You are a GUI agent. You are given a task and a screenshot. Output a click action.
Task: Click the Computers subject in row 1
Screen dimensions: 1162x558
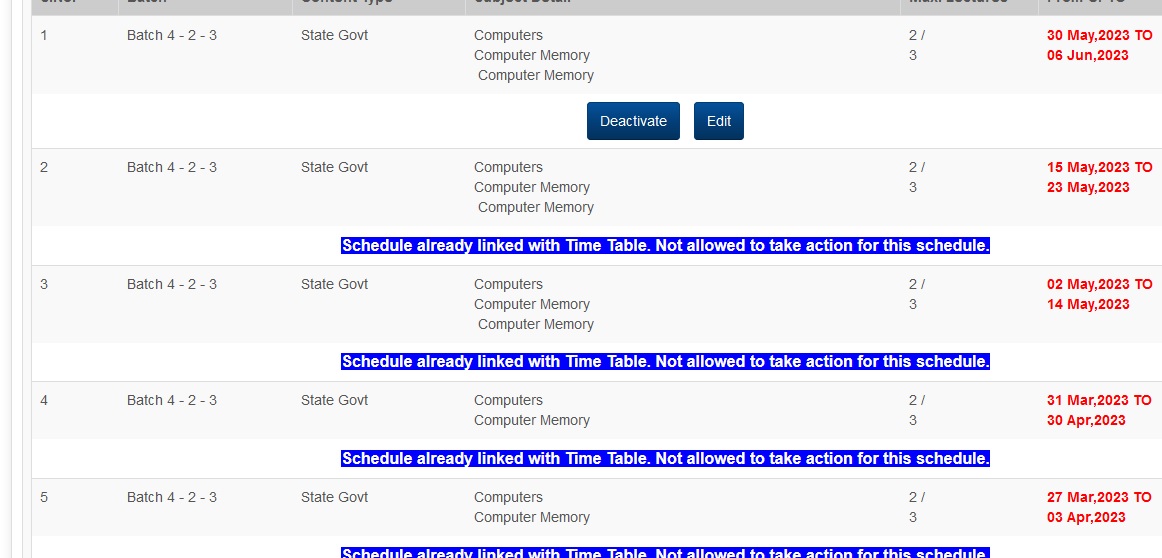tap(508, 36)
